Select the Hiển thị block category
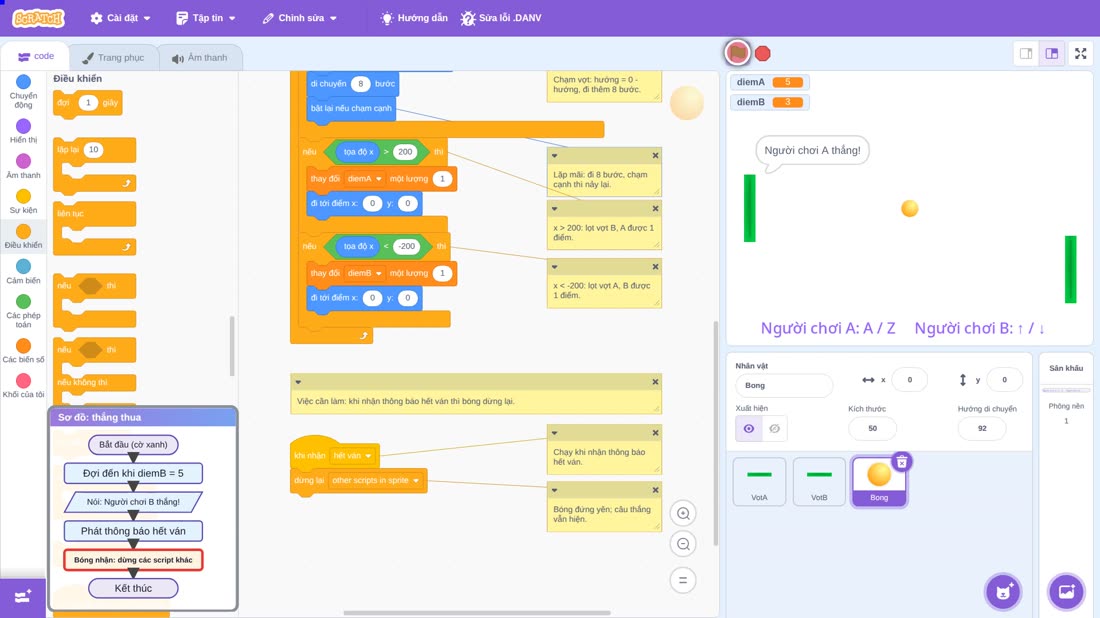This screenshot has height=618, width=1100. pos(23,131)
